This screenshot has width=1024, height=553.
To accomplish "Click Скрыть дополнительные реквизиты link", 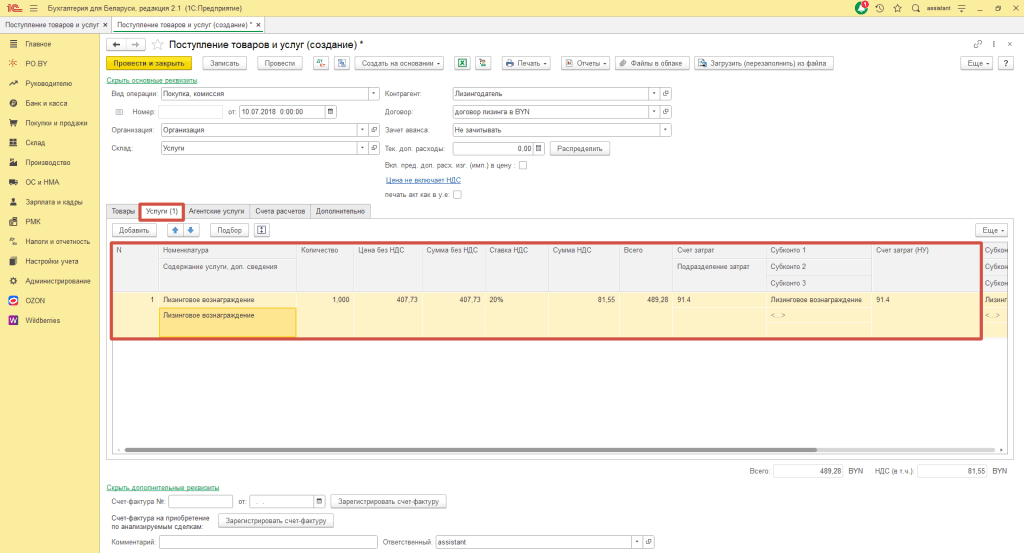I will point(163,488).
